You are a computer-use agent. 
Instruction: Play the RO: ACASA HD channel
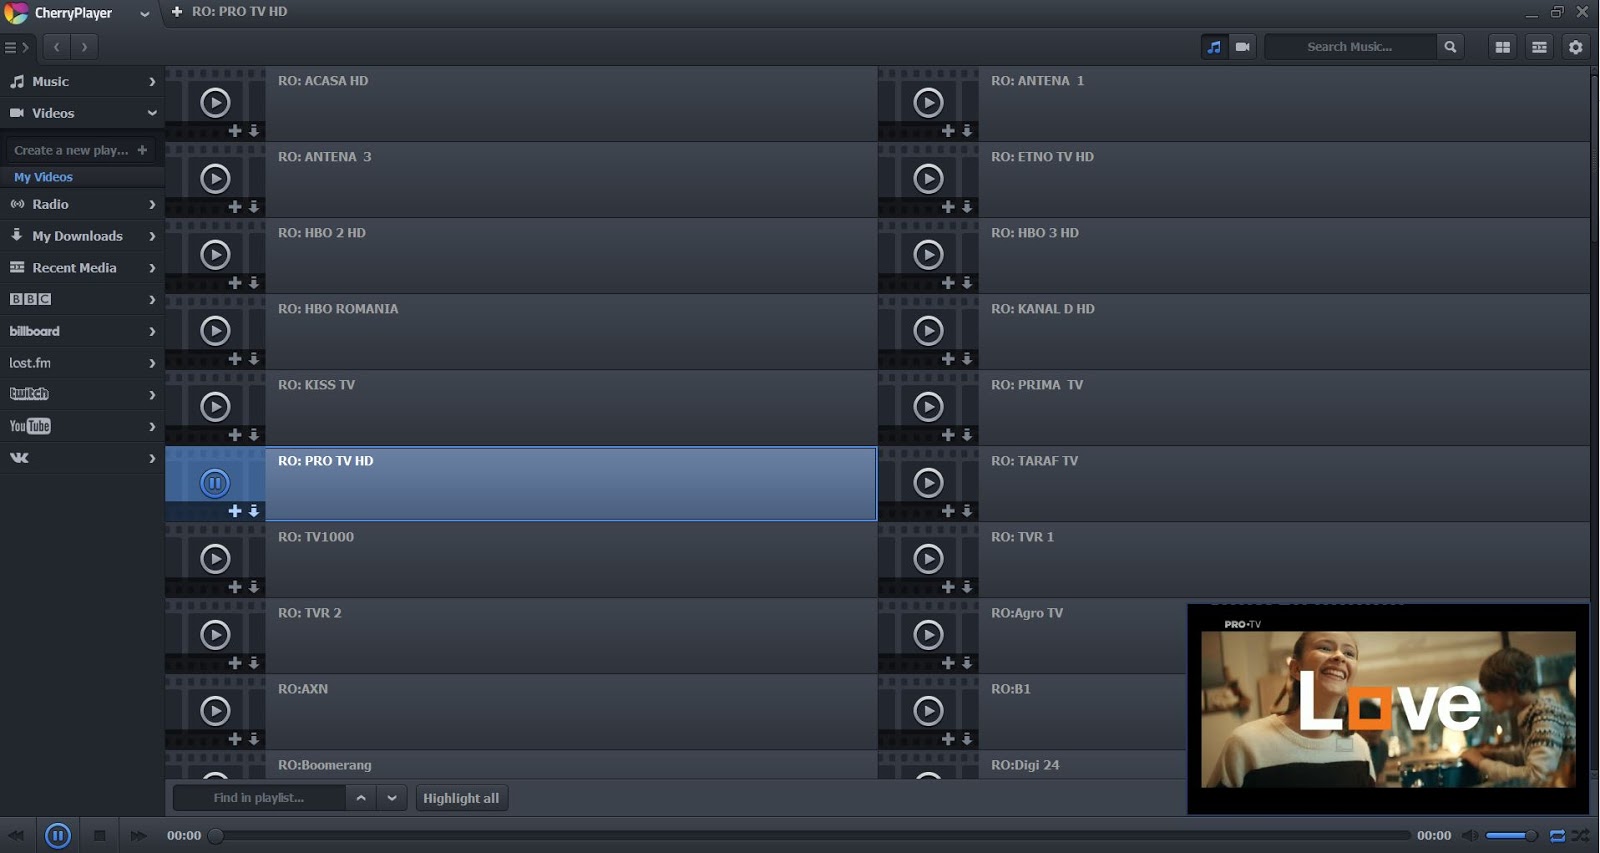tap(215, 103)
